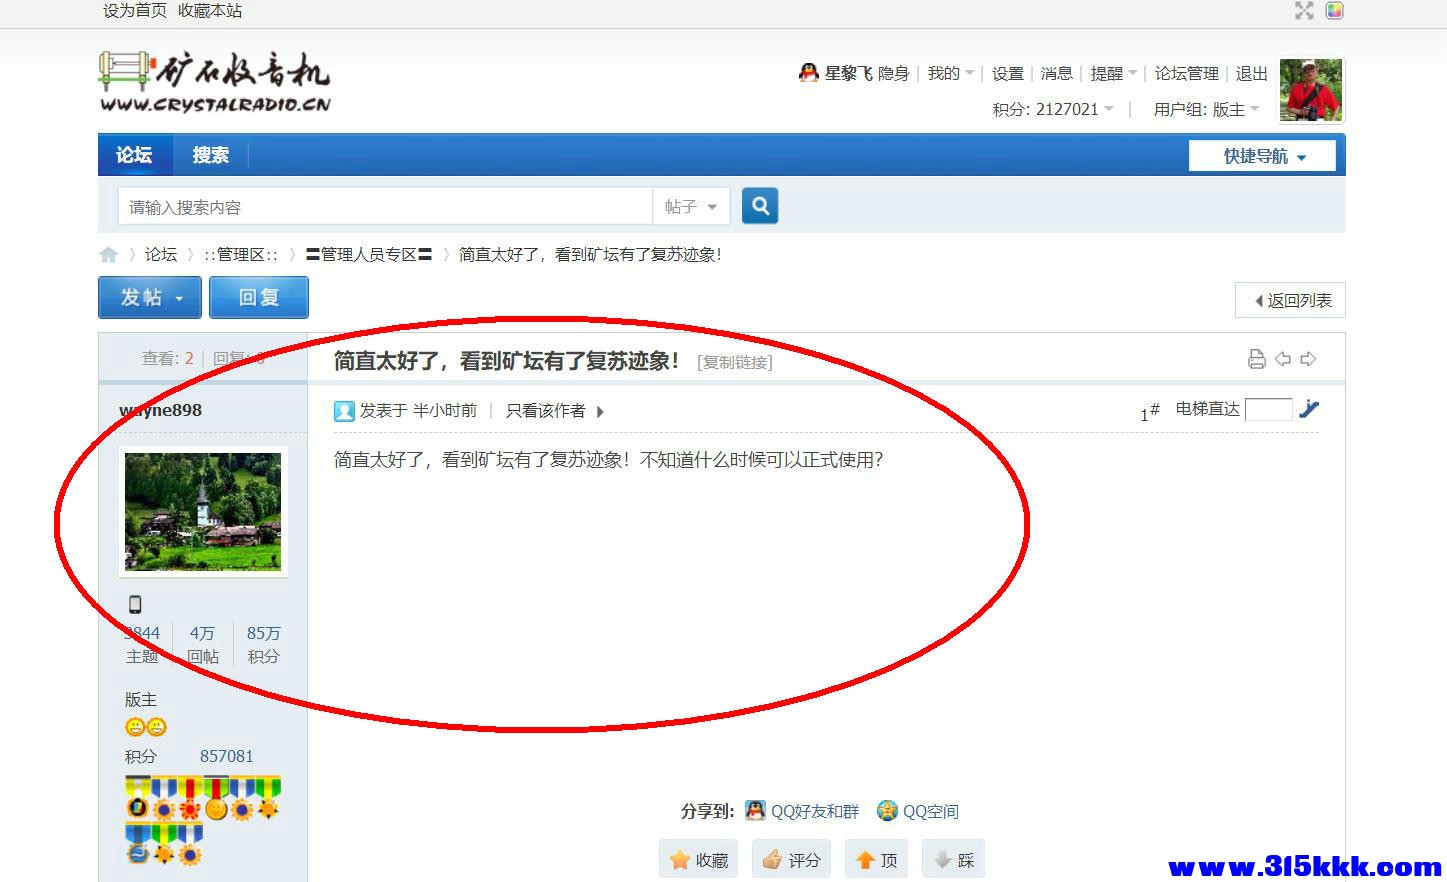1447x882 pixels.
Task: Switch to the 搜索 tab
Action: (210, 155)
